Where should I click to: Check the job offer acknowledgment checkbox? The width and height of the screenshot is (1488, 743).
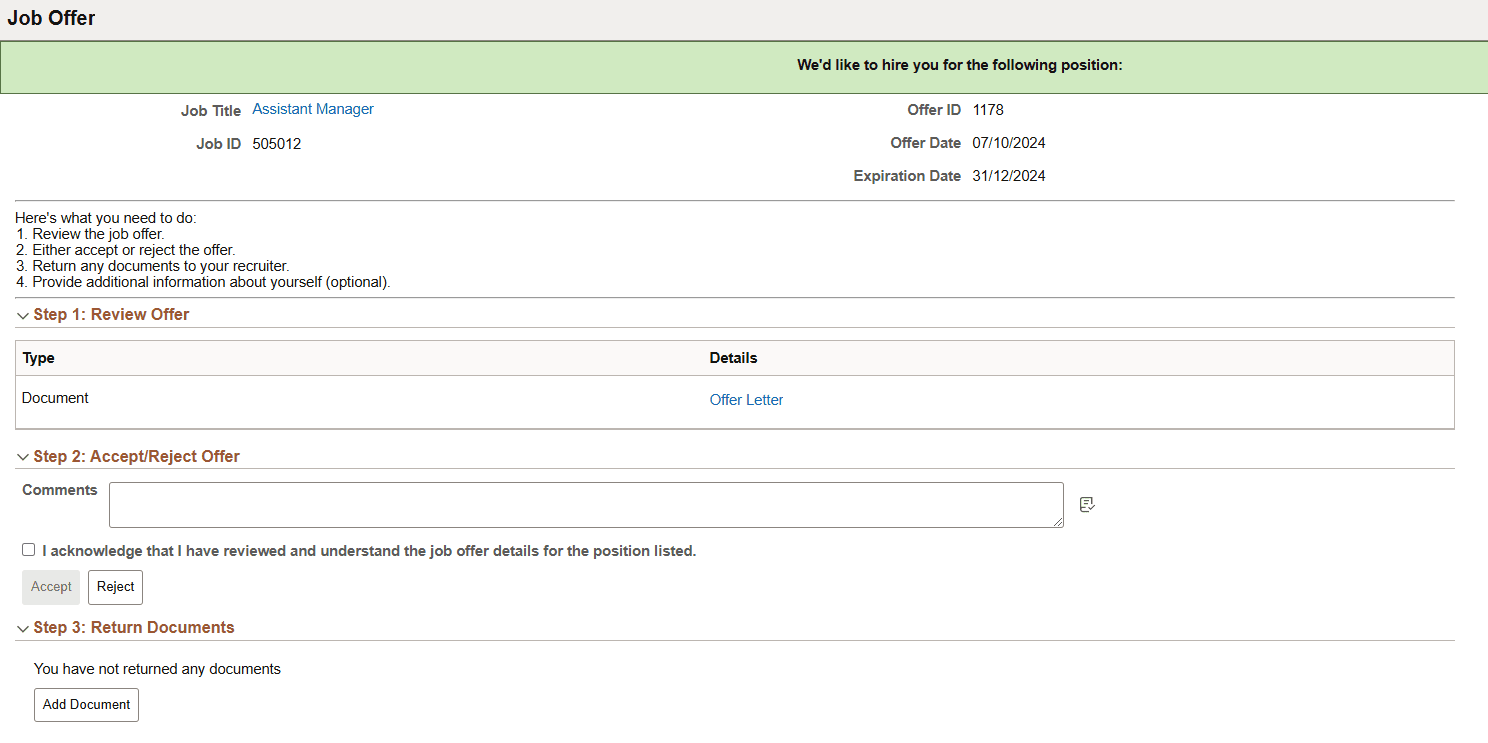click(x=28, y=549)
